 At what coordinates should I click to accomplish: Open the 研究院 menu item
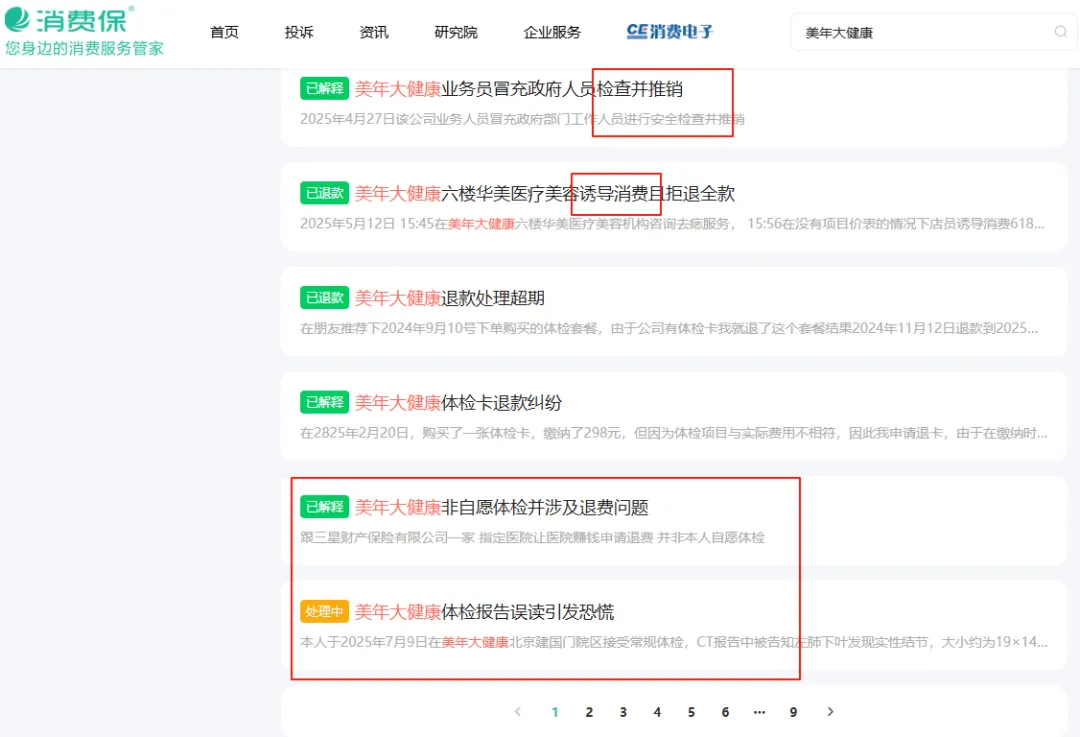[x=456, y=32]
